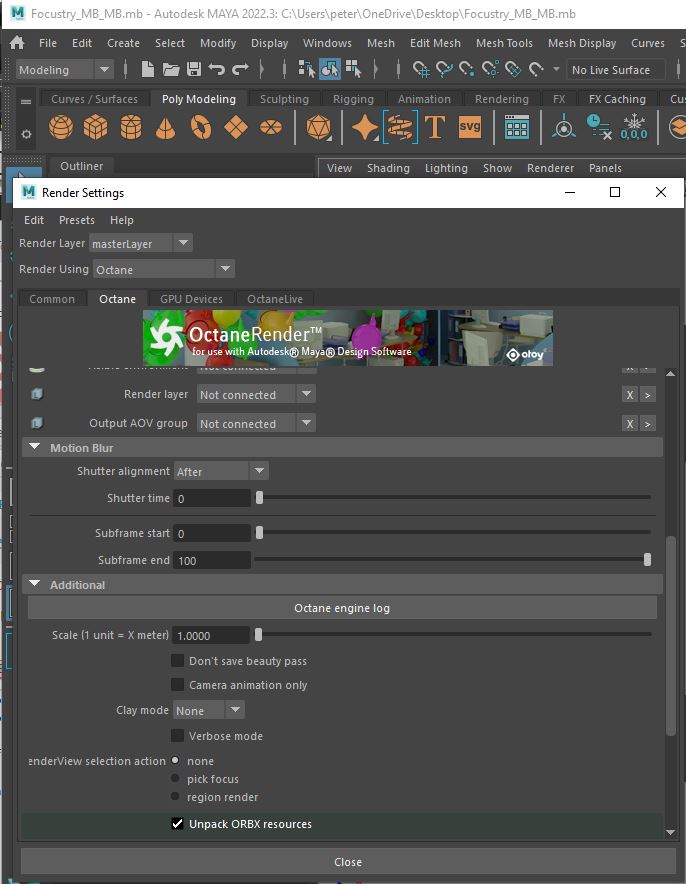Open the Shutter alignment dropdown
This screenshot has width=686, height=884.
tap(221, 471)
